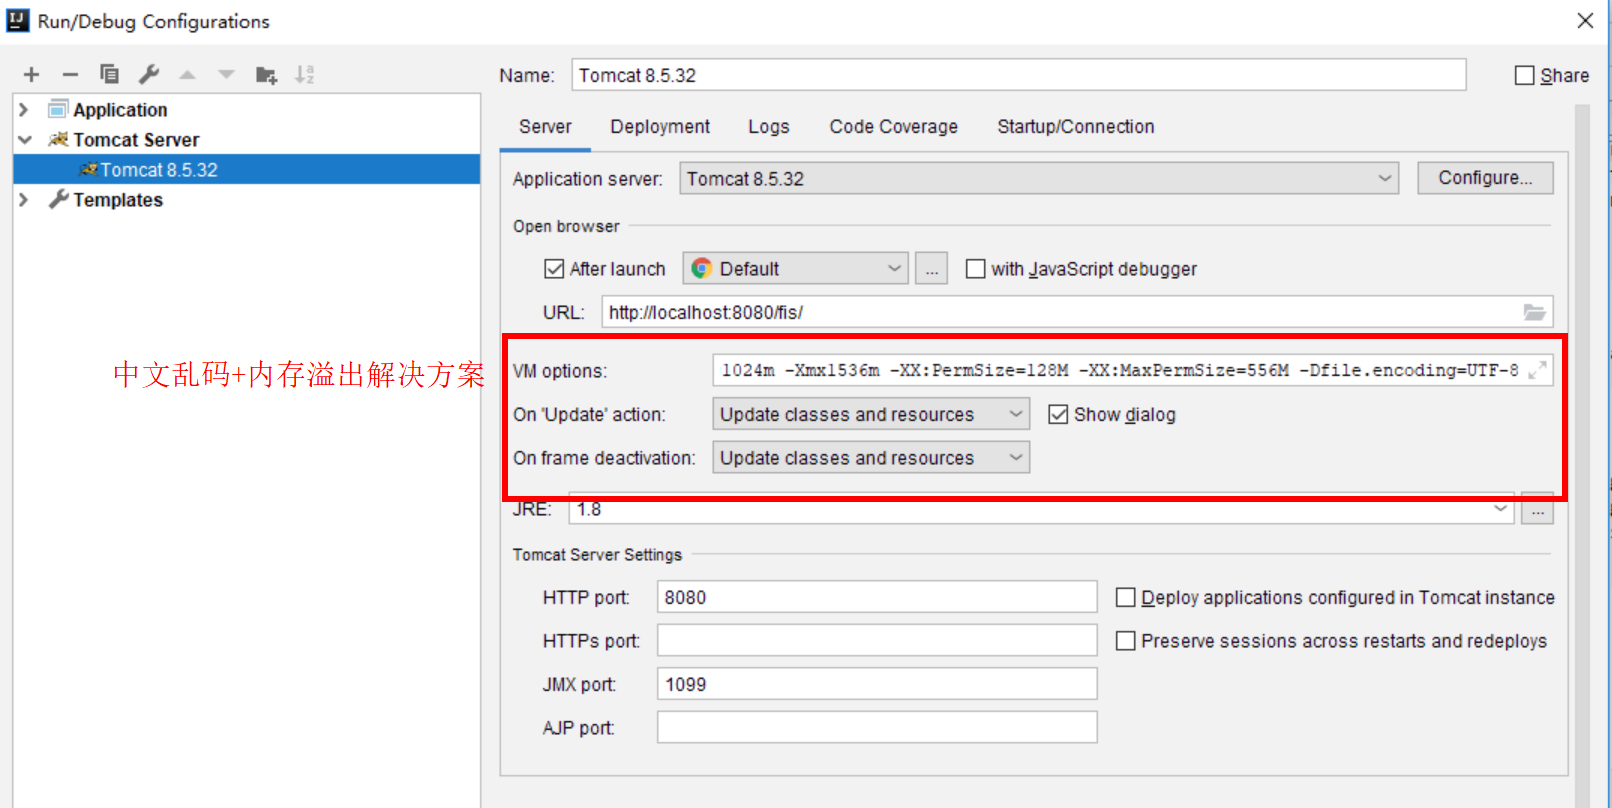Screen dimensions: 1612x808
Task: Expand the VM options field
Action: (x=1537, y=370)
